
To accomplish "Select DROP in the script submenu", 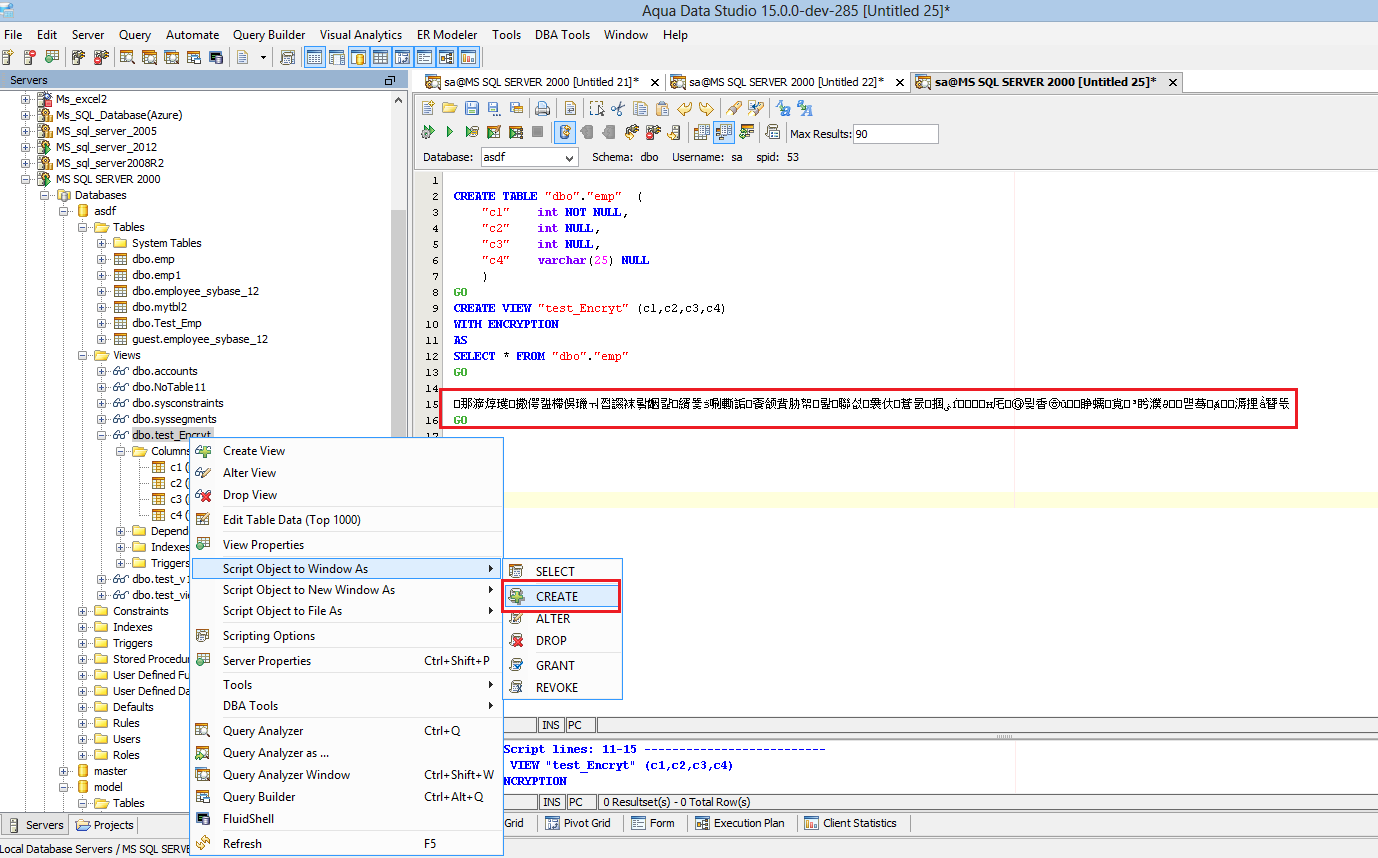I will click(562, 641).
